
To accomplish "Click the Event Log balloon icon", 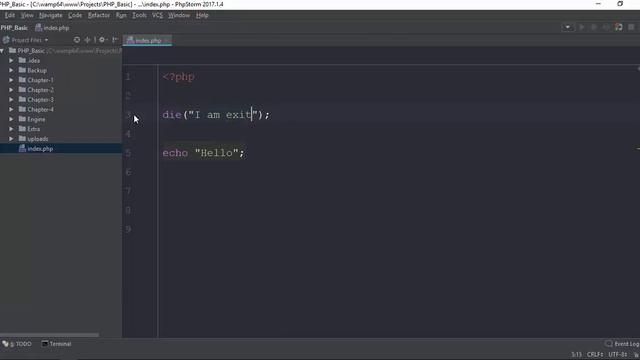I will pos(609,344).
